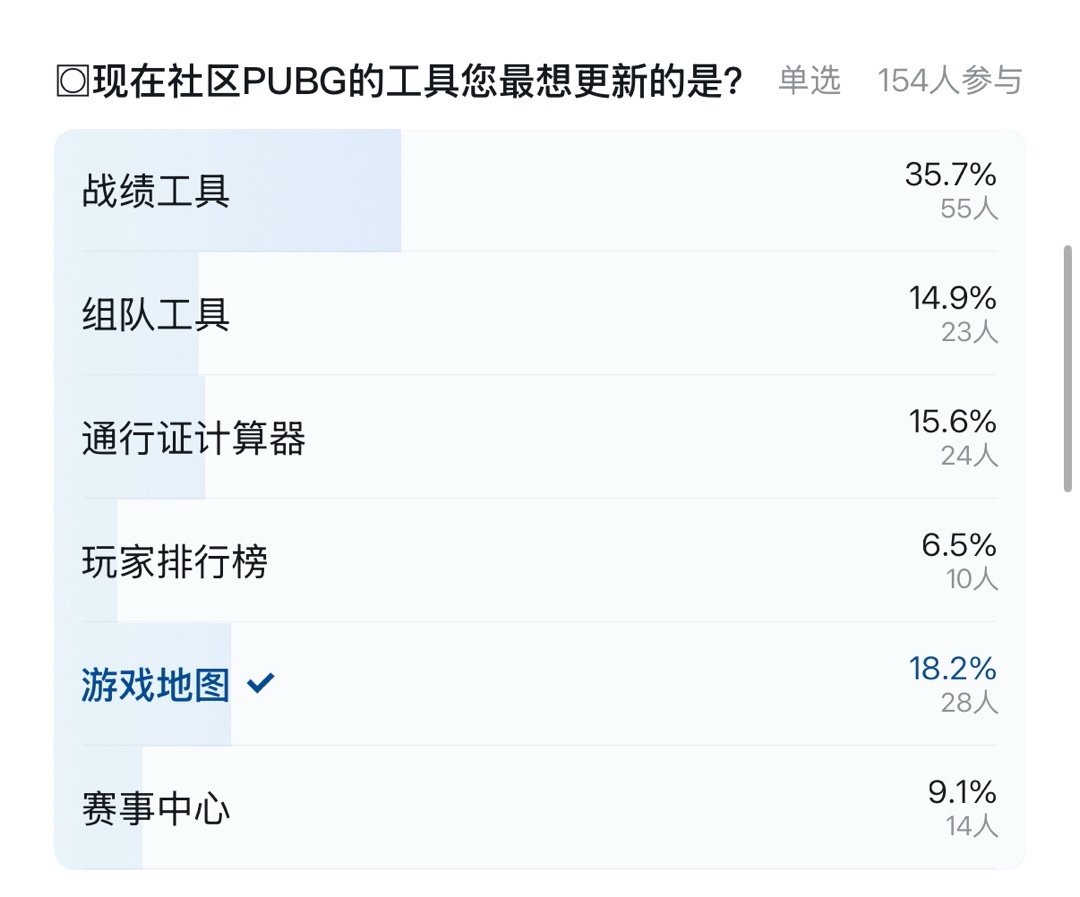The height and width of the screenshot is (897, 1080).
Task: Click the 23人 count for 组队工具
Action: pyautogui.click(x=969, y=331)
